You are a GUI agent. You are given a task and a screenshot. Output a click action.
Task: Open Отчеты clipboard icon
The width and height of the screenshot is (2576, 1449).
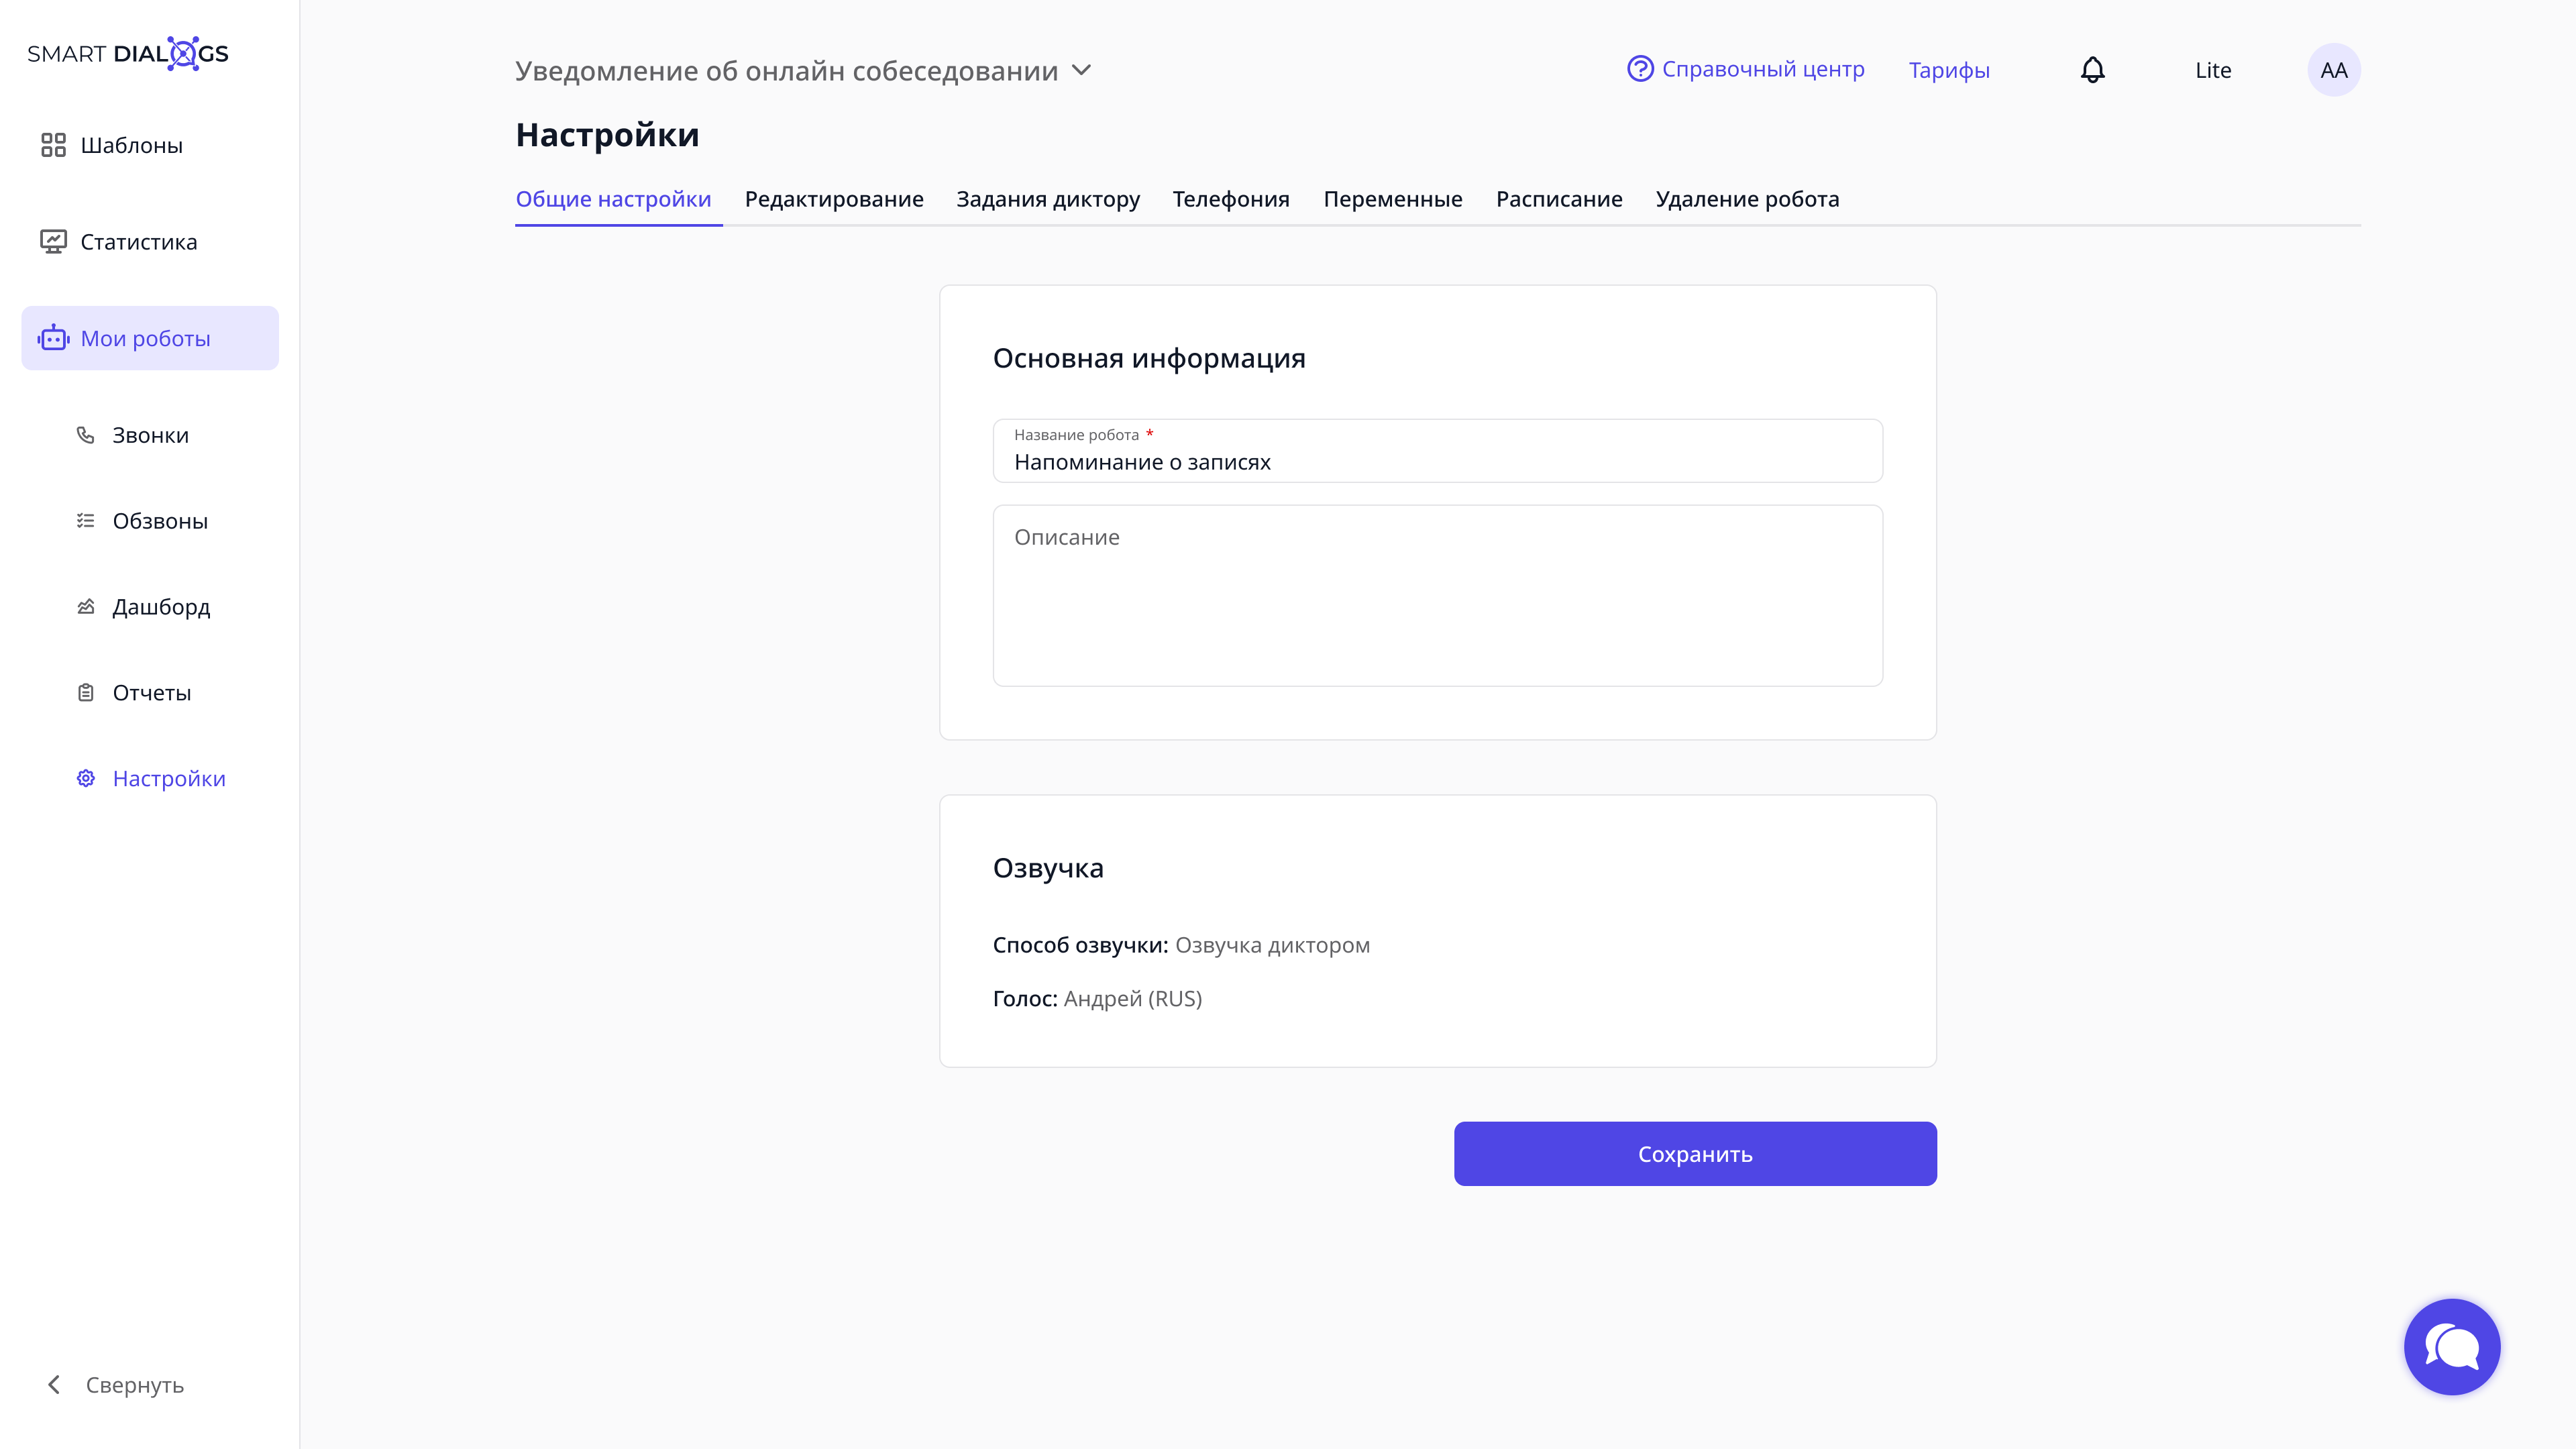pyautogui.click(x=86, y=693)
